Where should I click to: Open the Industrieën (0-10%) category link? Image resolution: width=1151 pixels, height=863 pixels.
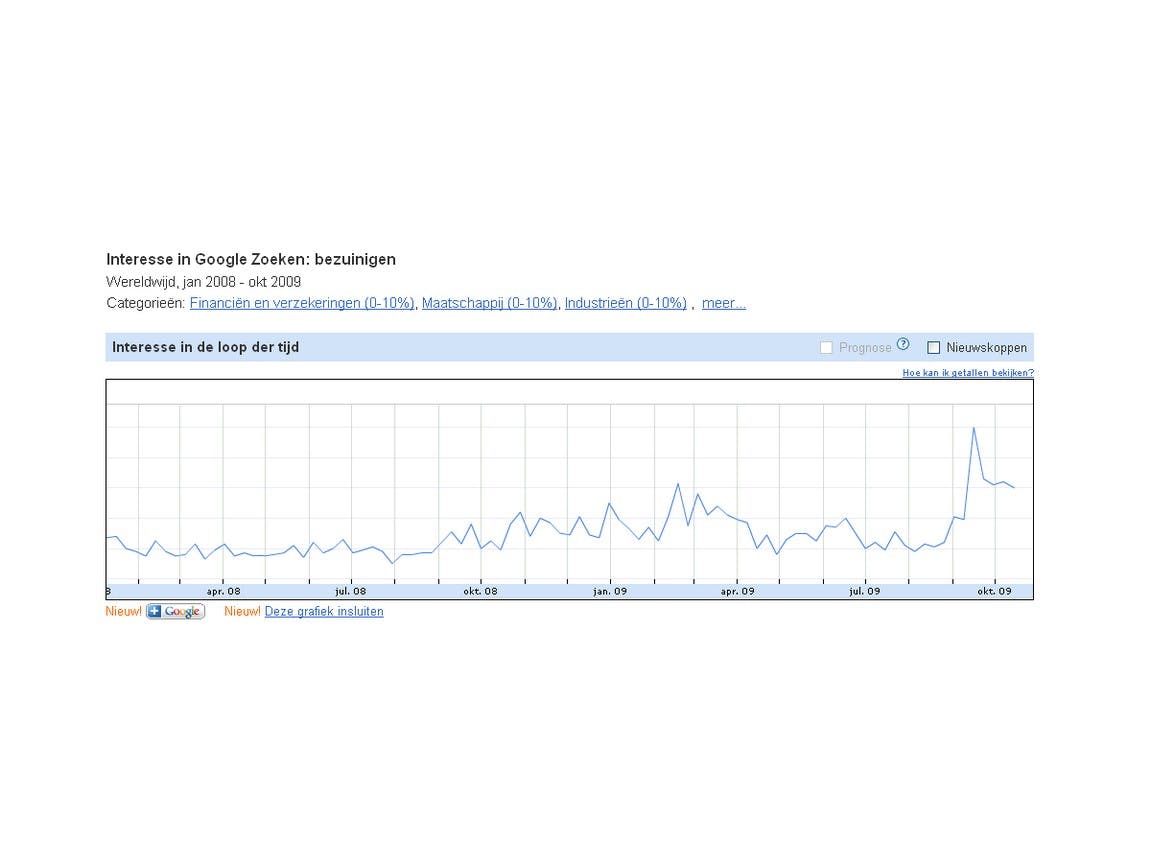point(625,303)
